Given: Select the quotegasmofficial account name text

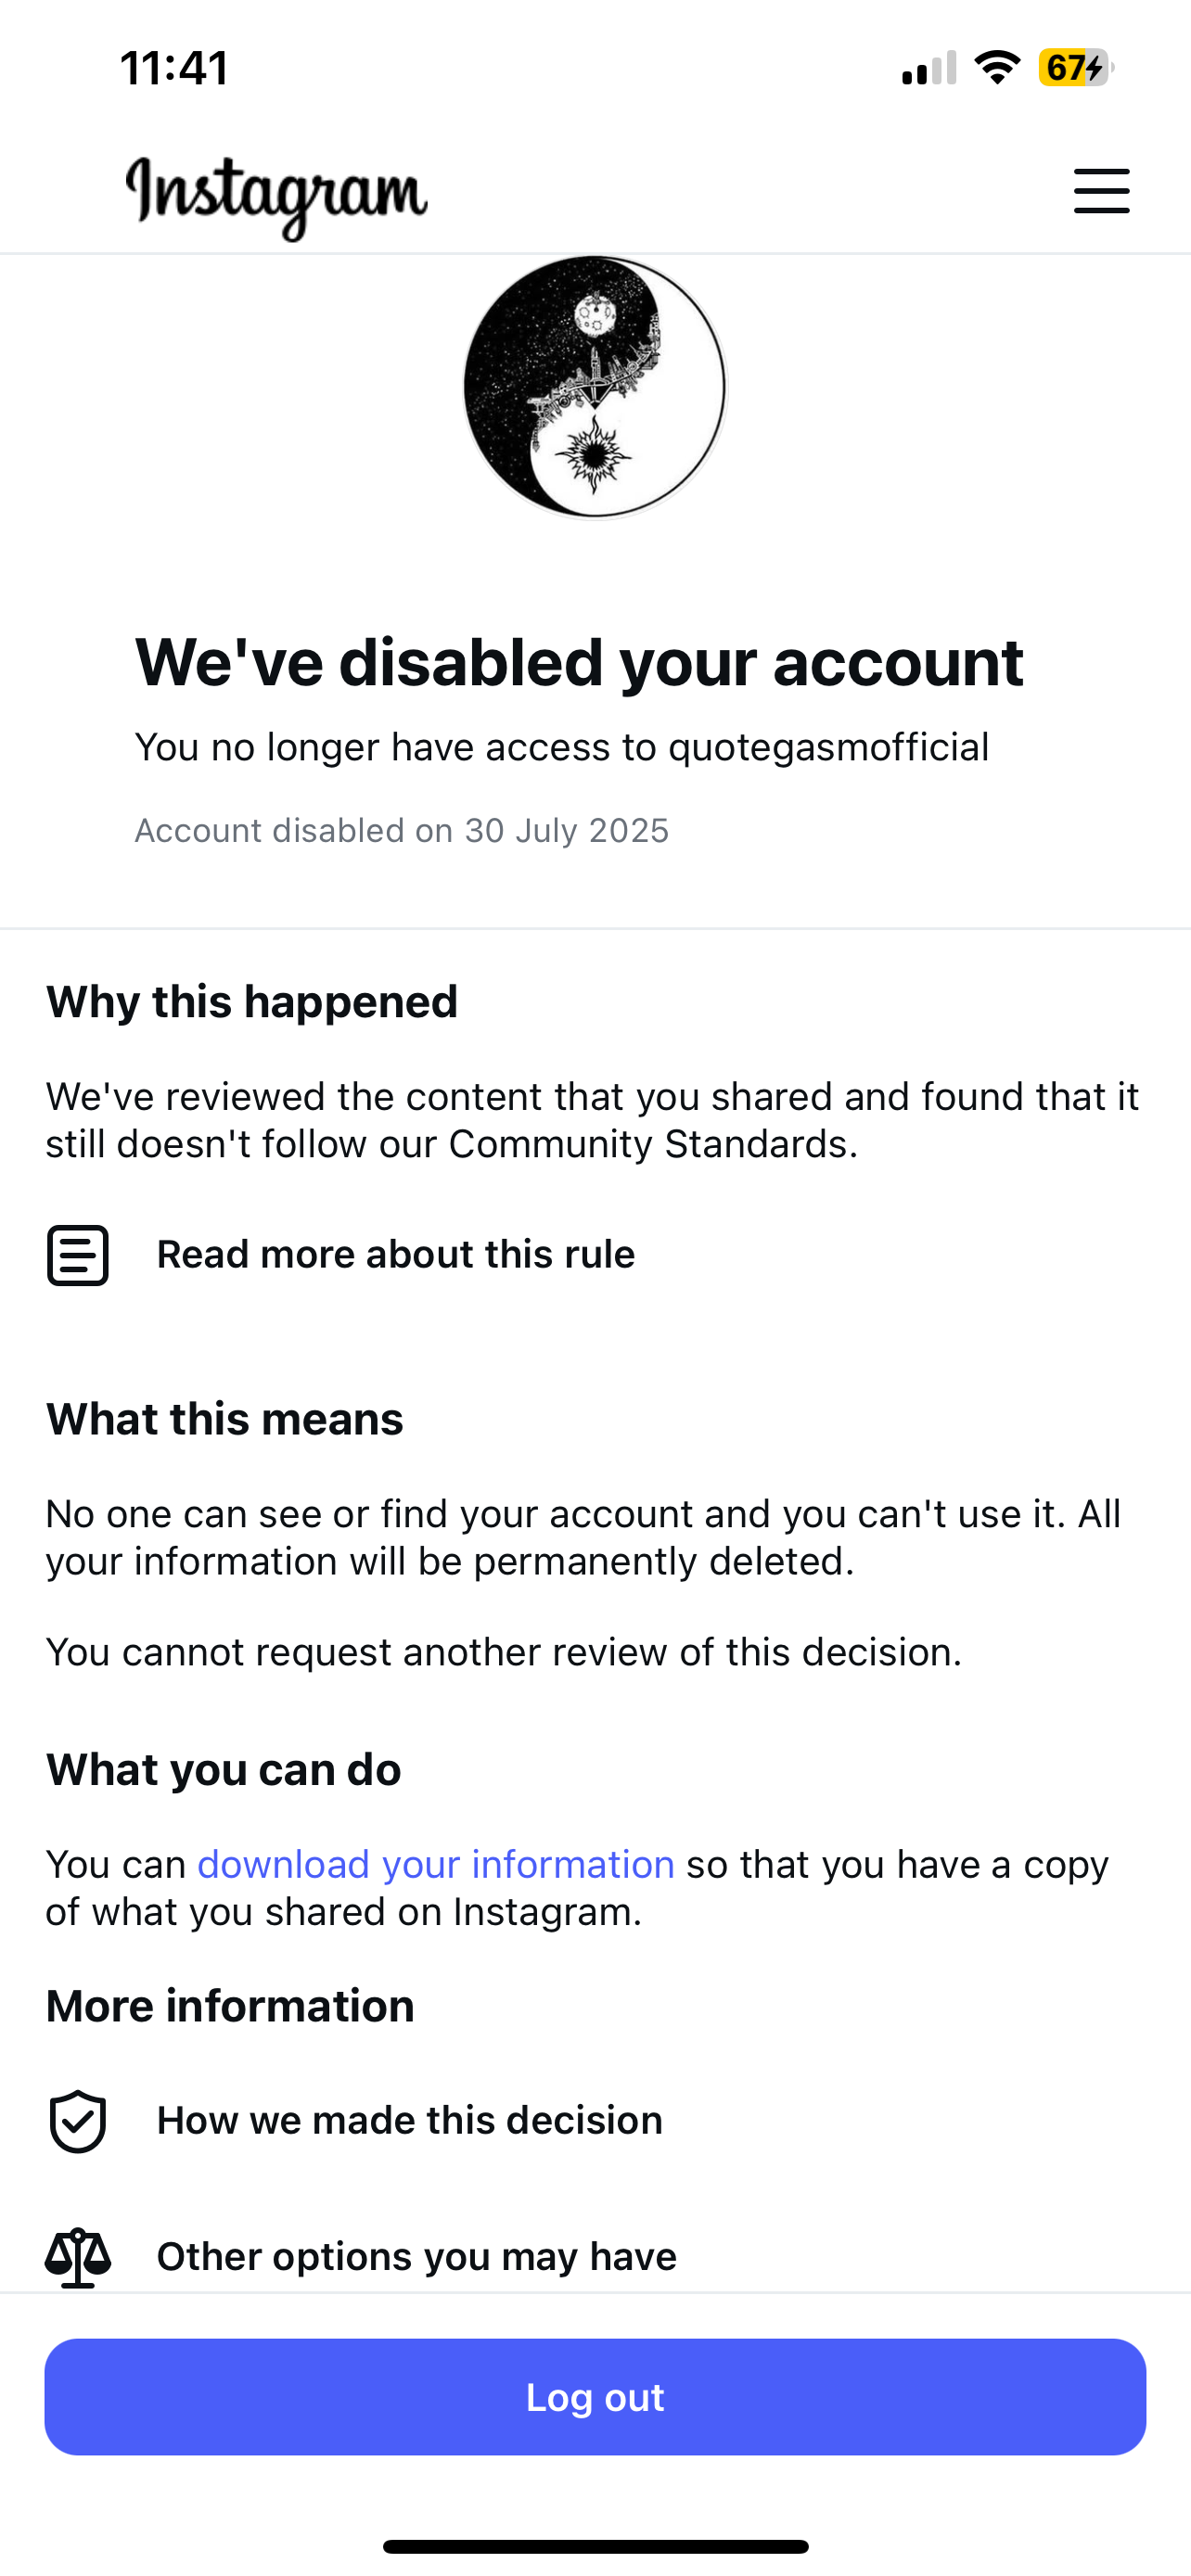Looking at the screenshot, I should (829, 747).
